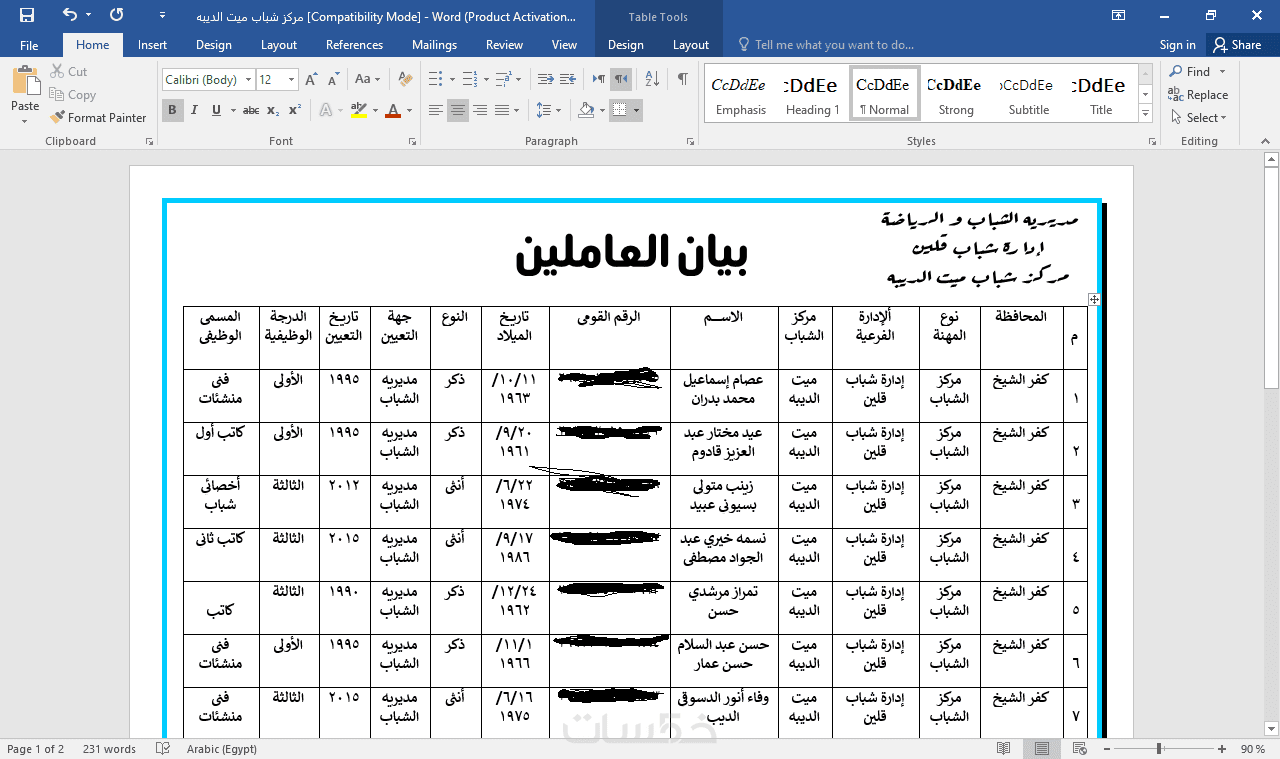Activate Format Painter

point(98,117)
